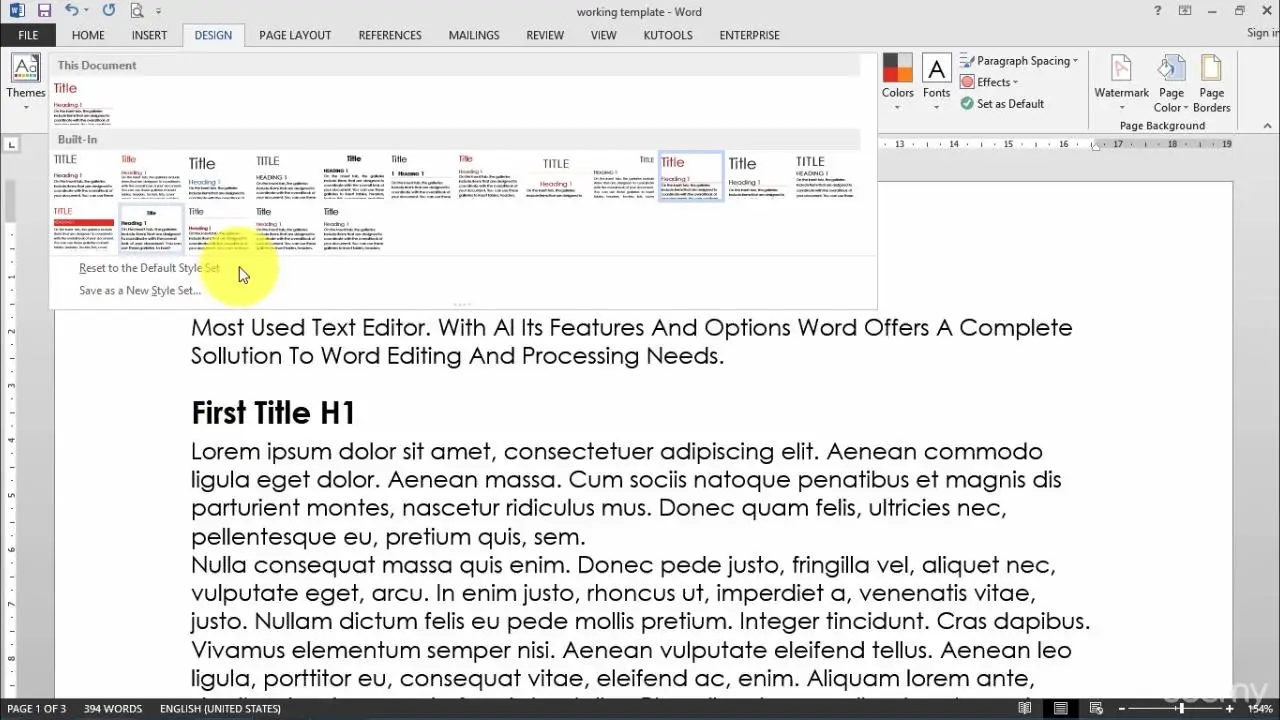Choose Reset to the Default Style Set

click(149, 268)
